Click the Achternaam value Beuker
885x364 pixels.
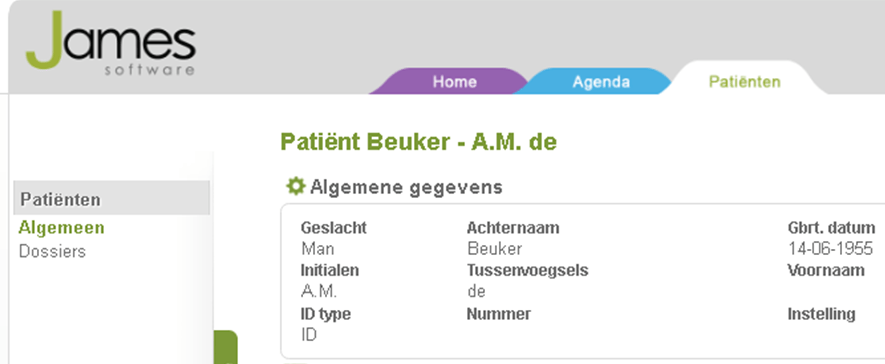pos(495,249)
